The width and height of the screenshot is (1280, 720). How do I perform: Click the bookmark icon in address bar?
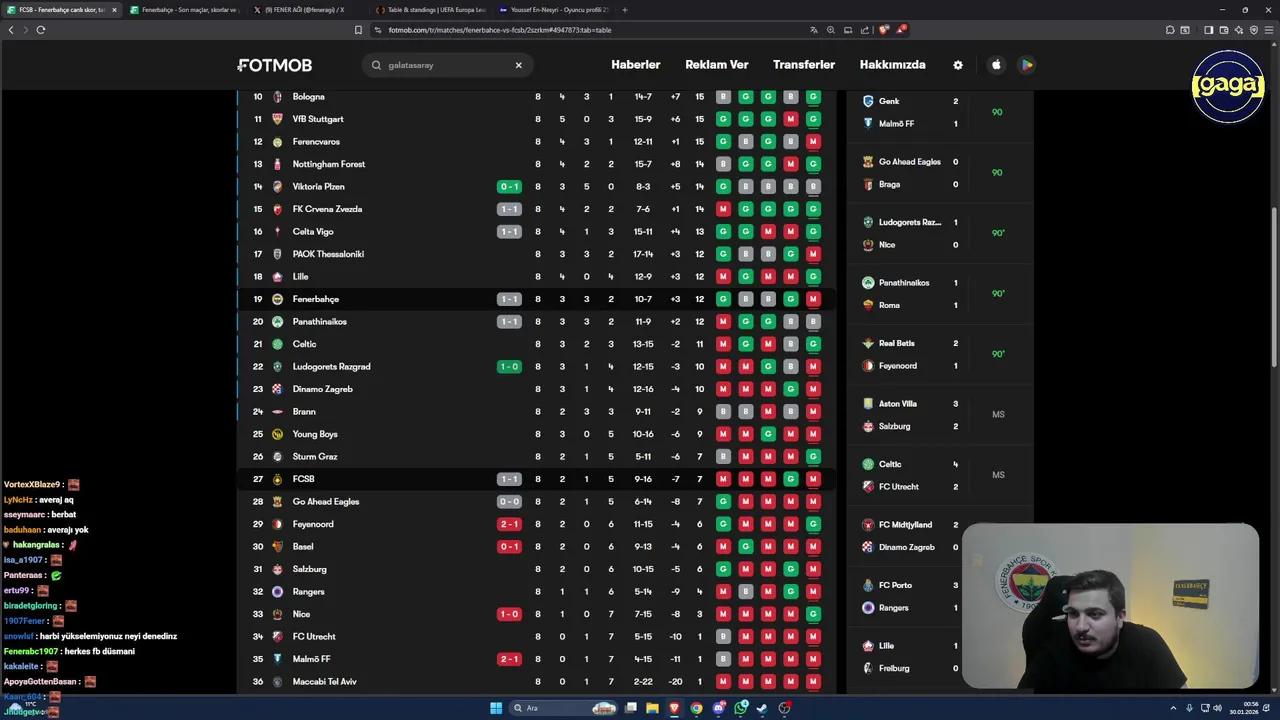pos(358,30)
